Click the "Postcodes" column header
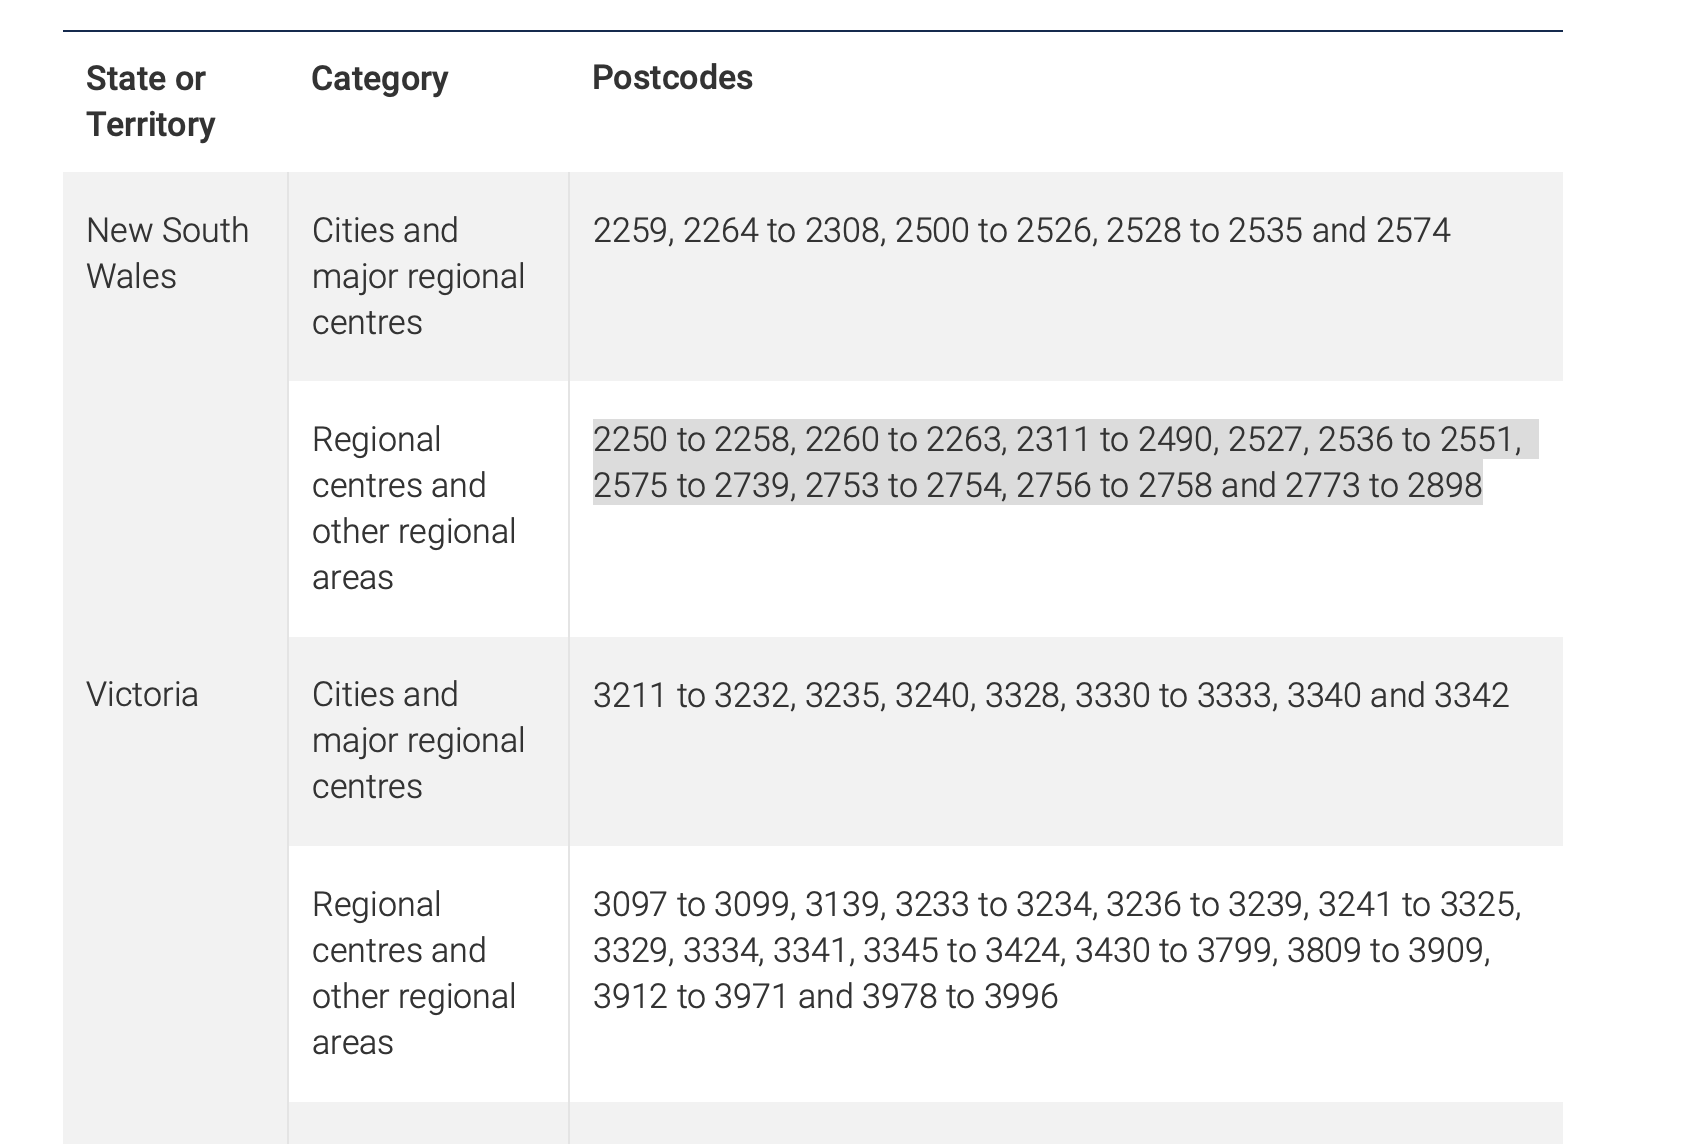The height and width of the screenshot is (1144, 1694). click(x=672, y=78)
